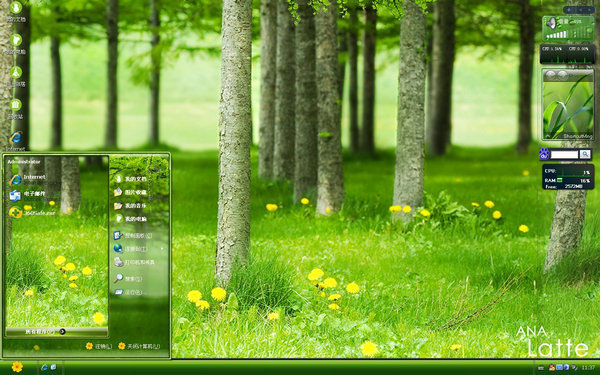The height and width of the screenshot is (375, 600).
Task: Click the Administrator user name in Start menu
Action: [24, 162]
